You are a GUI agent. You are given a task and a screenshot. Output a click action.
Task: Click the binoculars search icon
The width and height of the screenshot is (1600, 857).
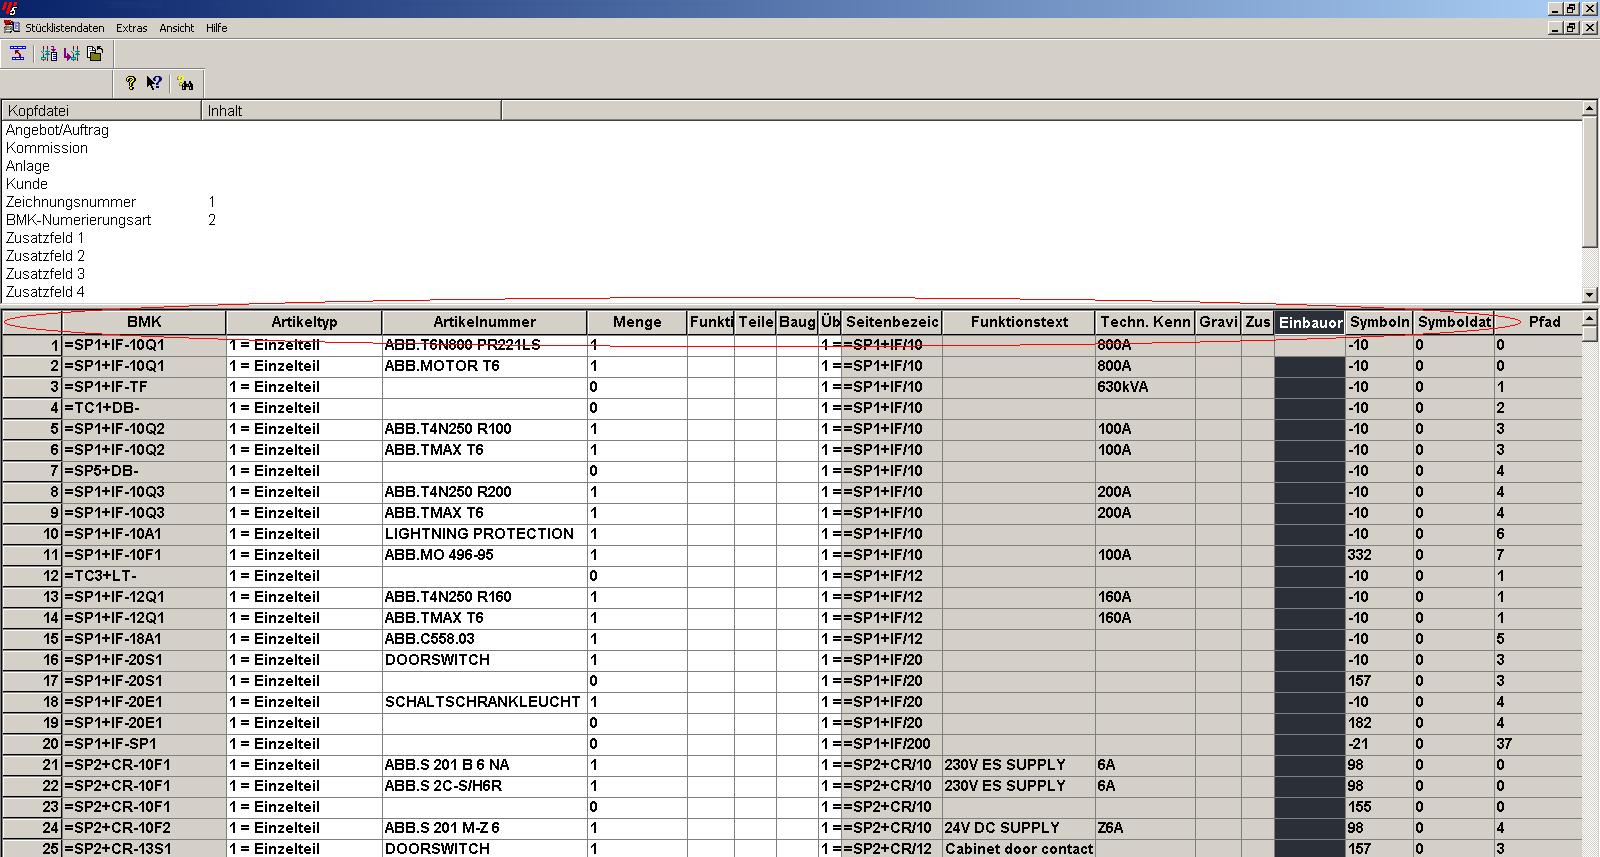186,83
